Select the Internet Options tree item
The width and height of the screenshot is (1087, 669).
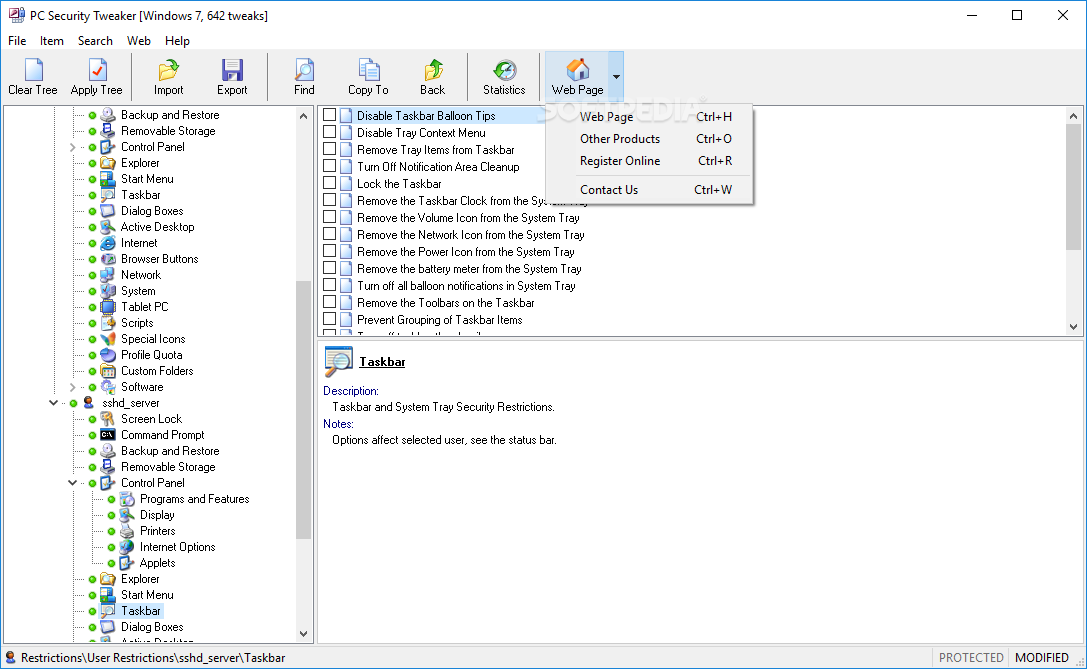coord(177,547)
